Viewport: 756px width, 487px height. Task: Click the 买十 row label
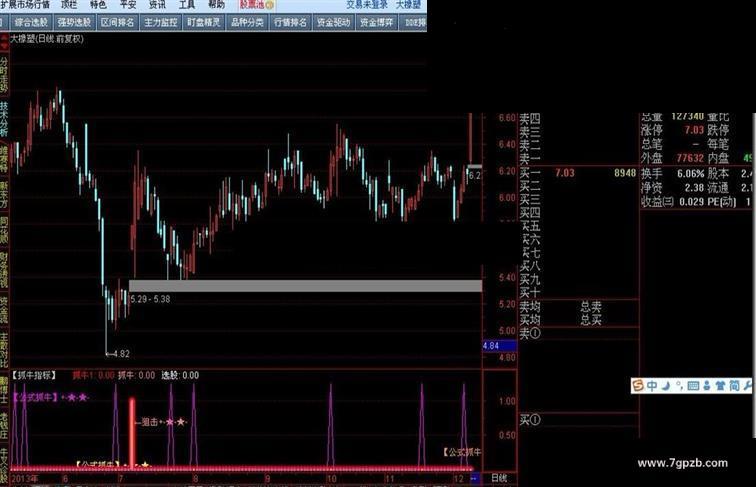pyautogui.click(x=530, y=292)
